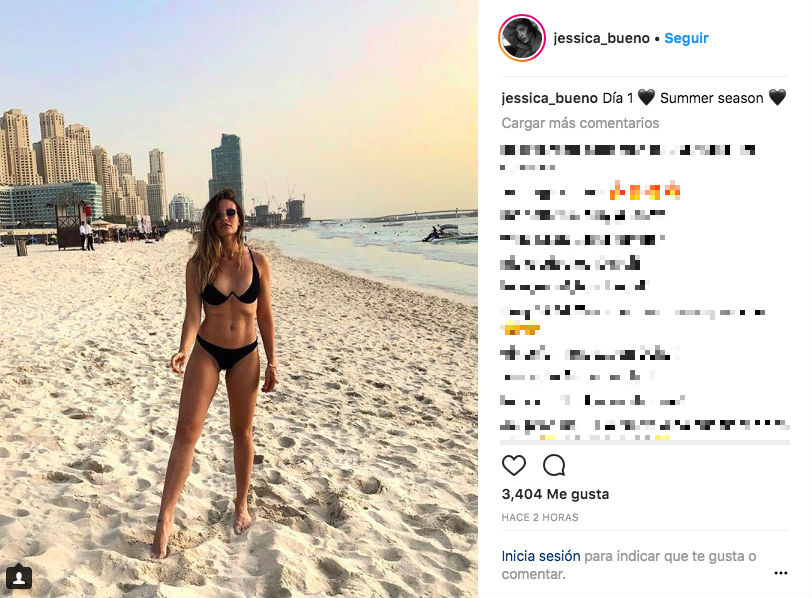Screen dimensions: 812x598
Task: Like the post with the heart icon
Action: (514, 465)
